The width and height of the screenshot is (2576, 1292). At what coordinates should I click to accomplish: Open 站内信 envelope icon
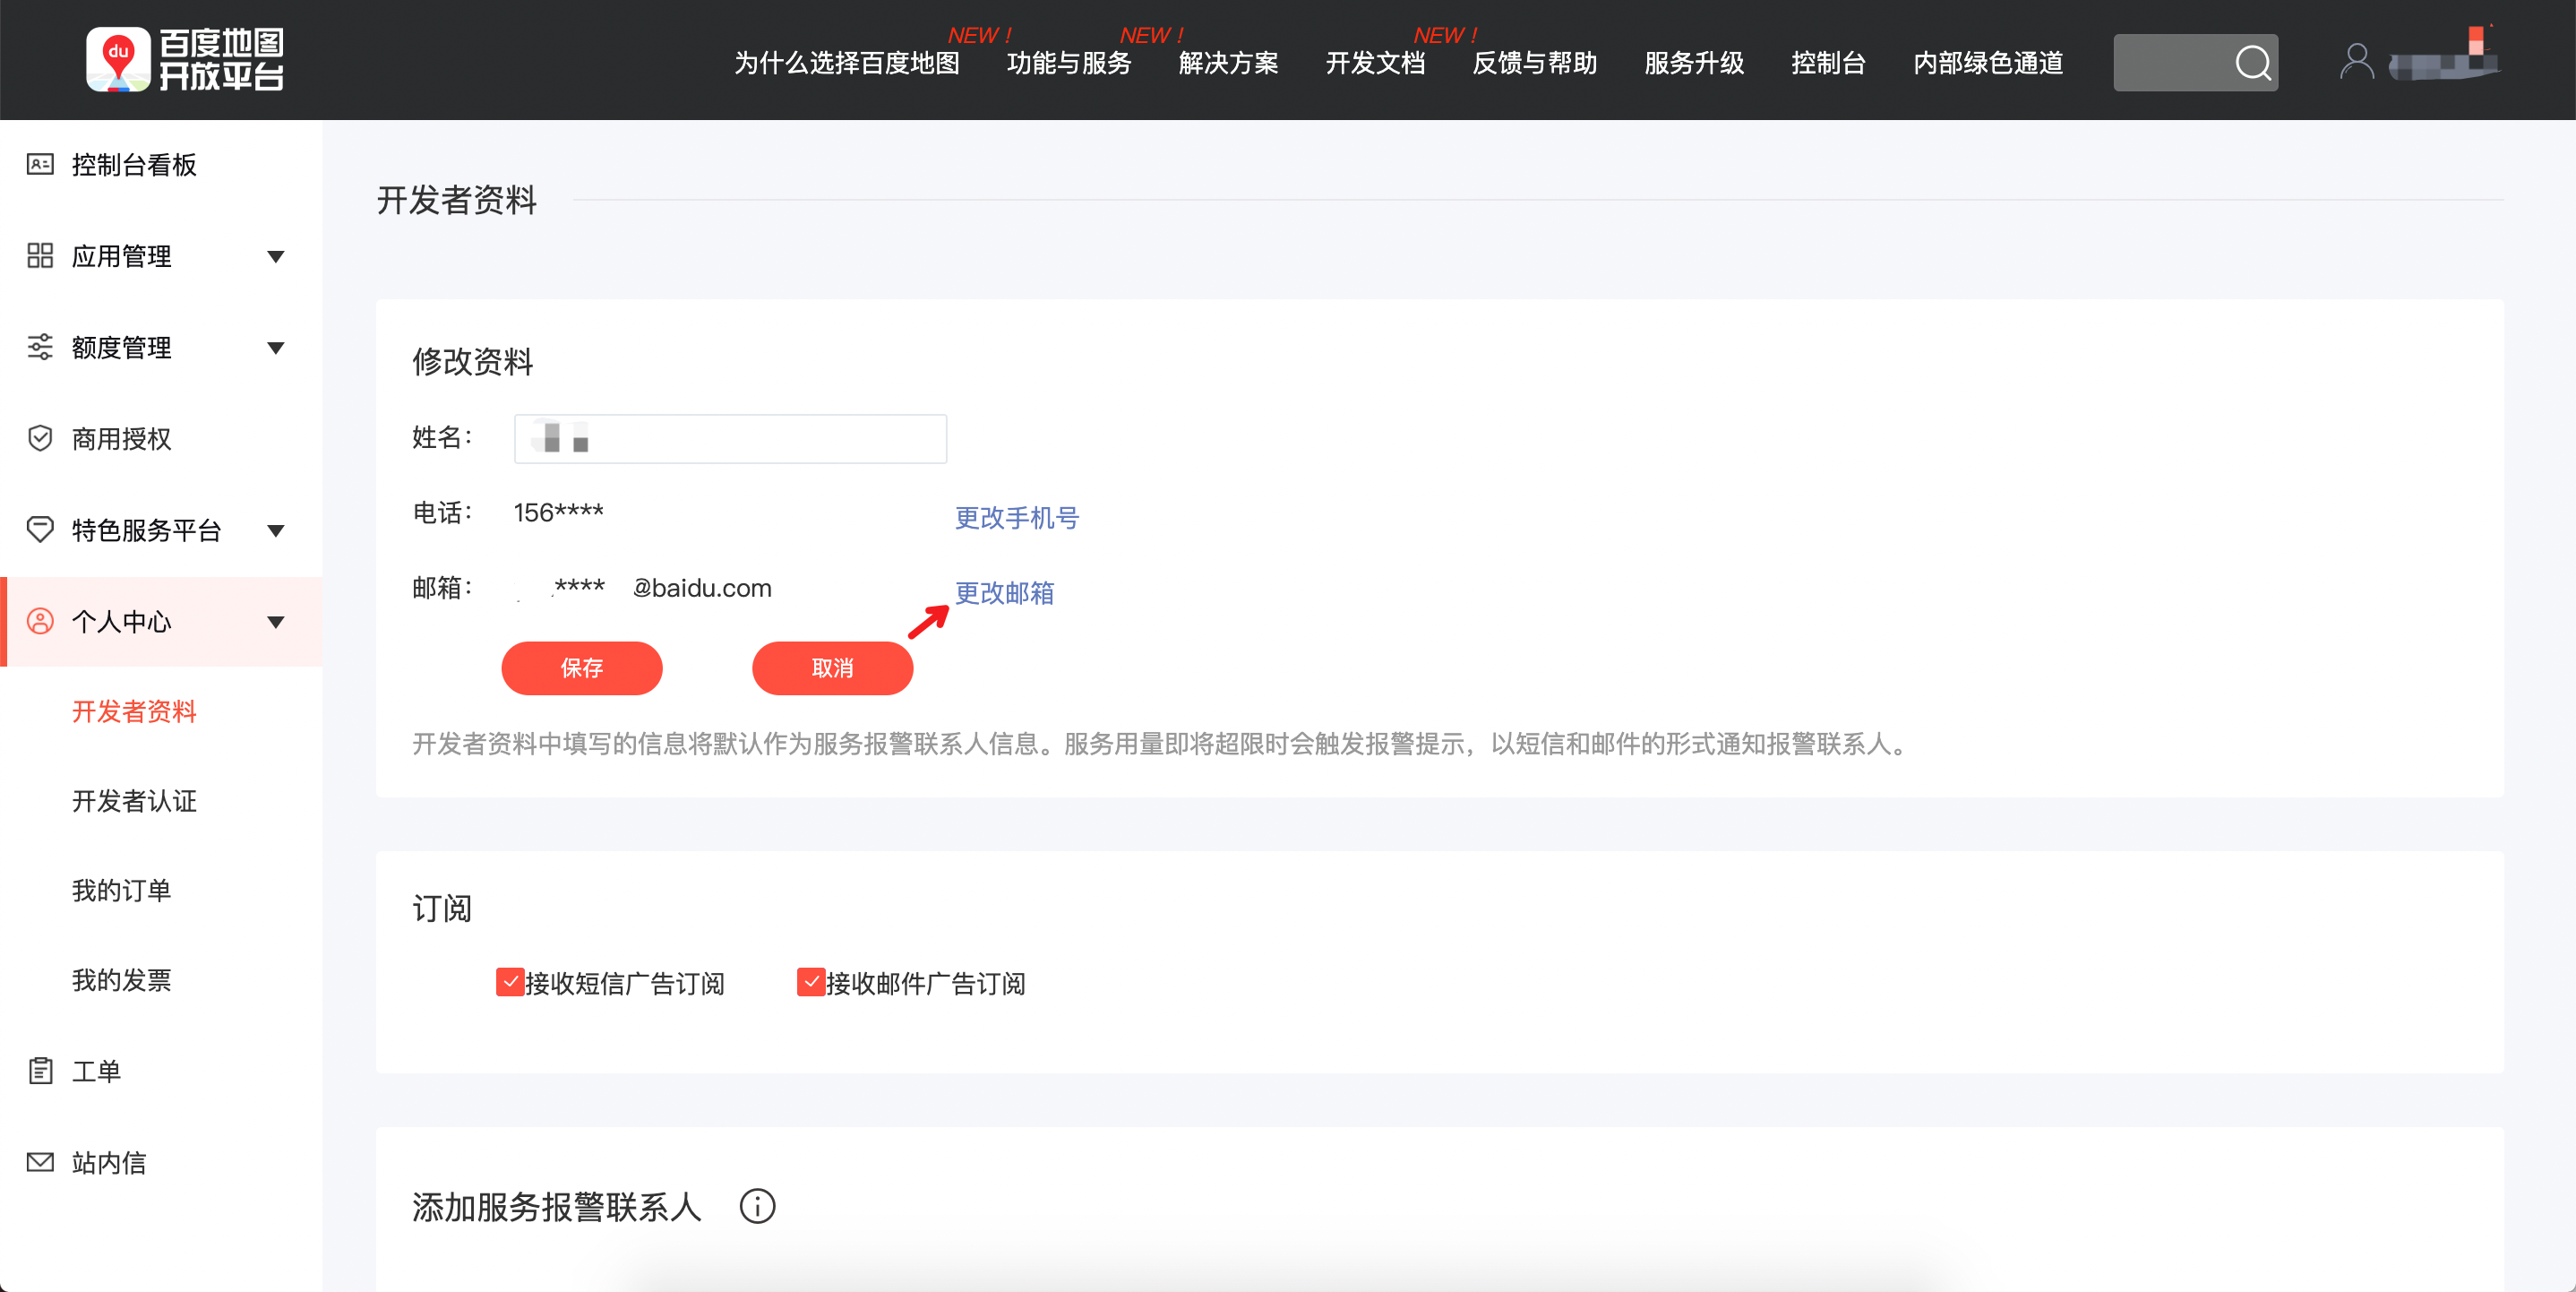click(x=40, y=1161)
